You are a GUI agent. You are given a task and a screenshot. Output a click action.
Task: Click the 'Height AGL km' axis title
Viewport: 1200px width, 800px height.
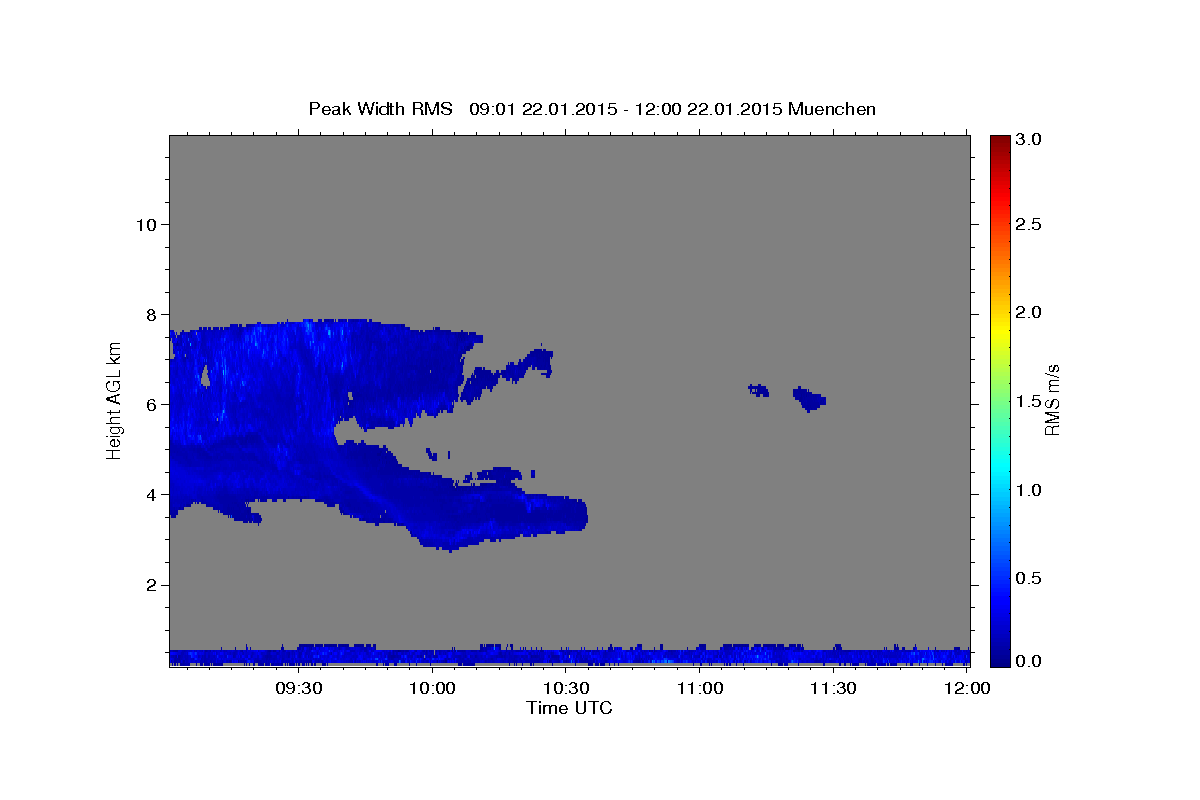(115, 400)
